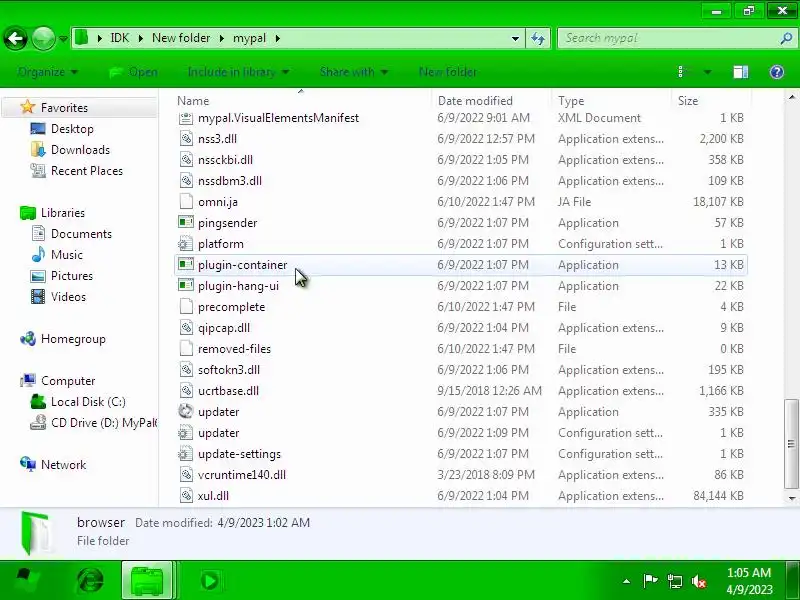Screen dimensions: 800x600
Task: Open Desktop in the navigation pane
Action: point(72,129)
